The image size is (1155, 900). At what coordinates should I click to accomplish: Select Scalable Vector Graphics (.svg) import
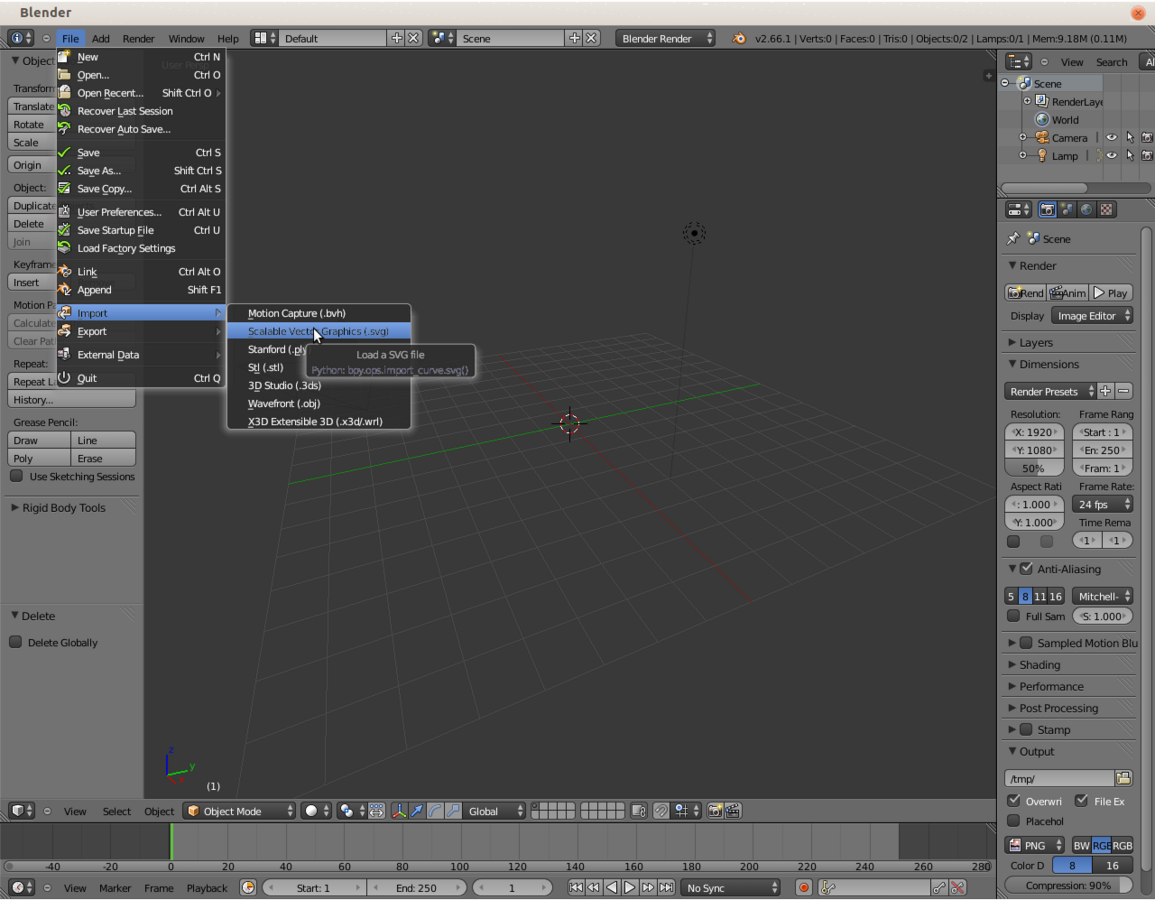[318, 331]
